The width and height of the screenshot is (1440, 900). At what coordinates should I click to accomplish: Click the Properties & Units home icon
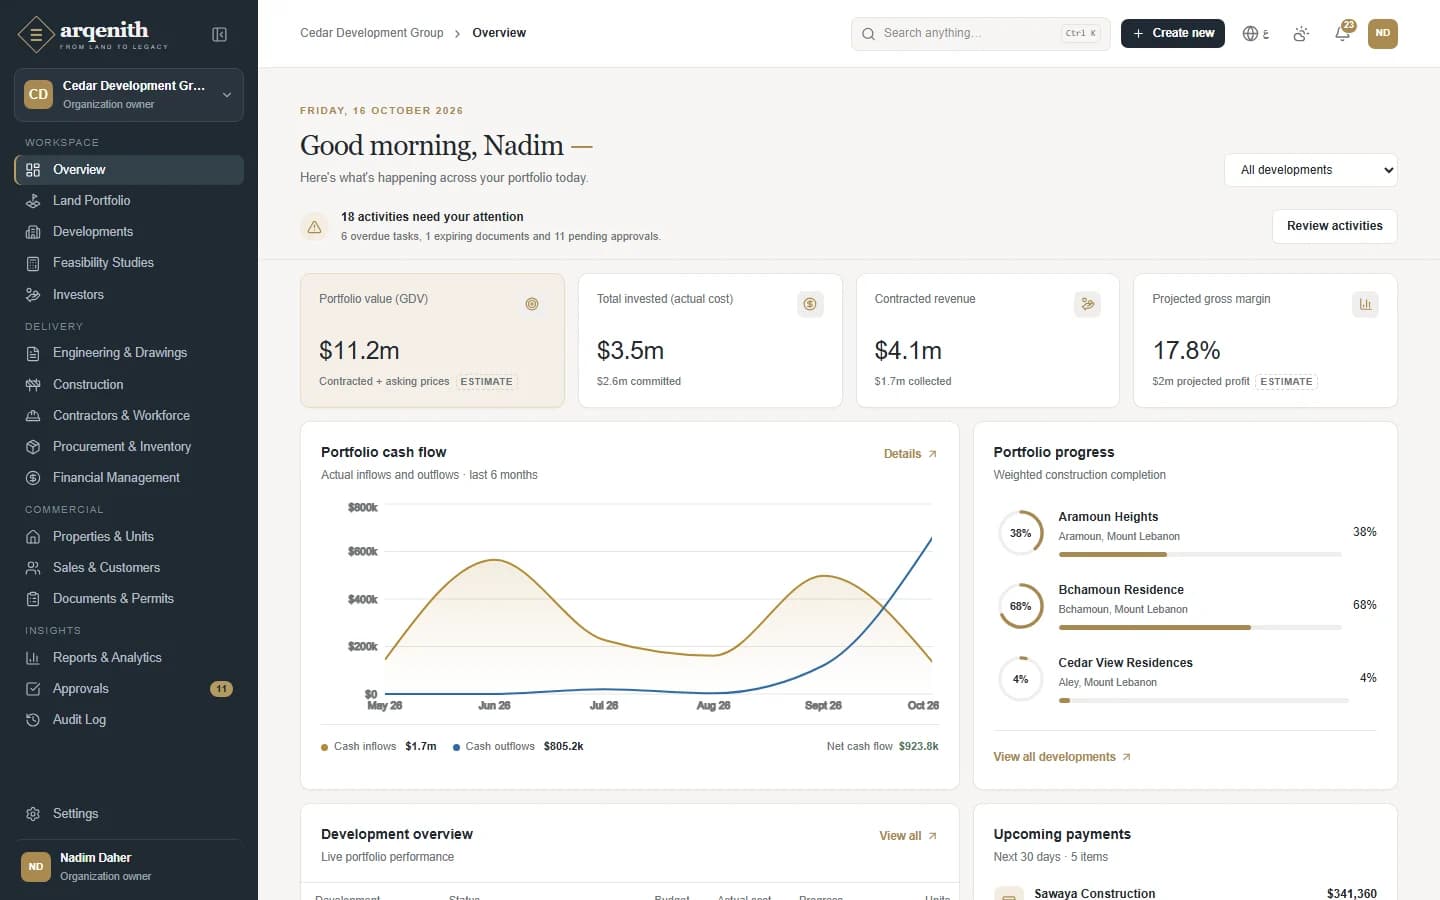point(33,537)
